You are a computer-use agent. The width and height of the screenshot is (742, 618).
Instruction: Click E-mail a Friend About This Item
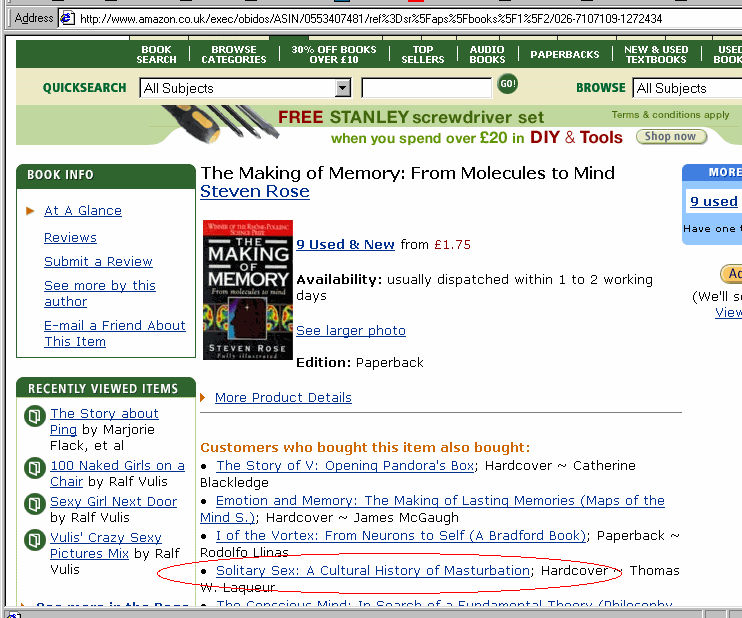coord(115,333)
